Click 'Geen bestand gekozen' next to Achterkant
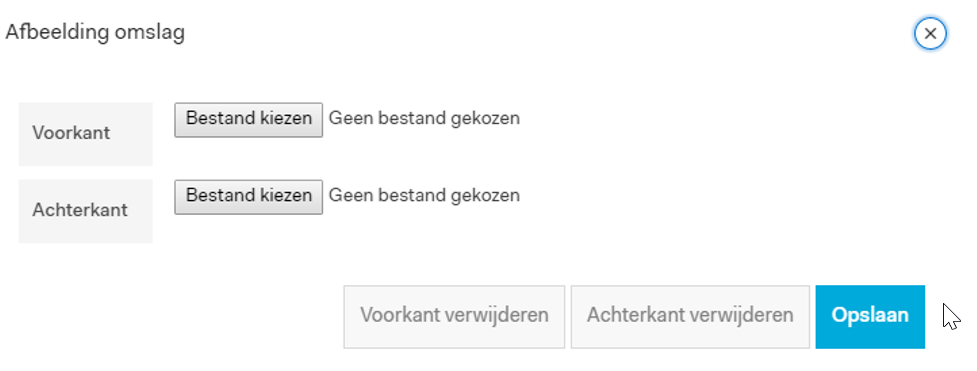The height and width of the screenshot is (371, 977). tap(424, 196)
